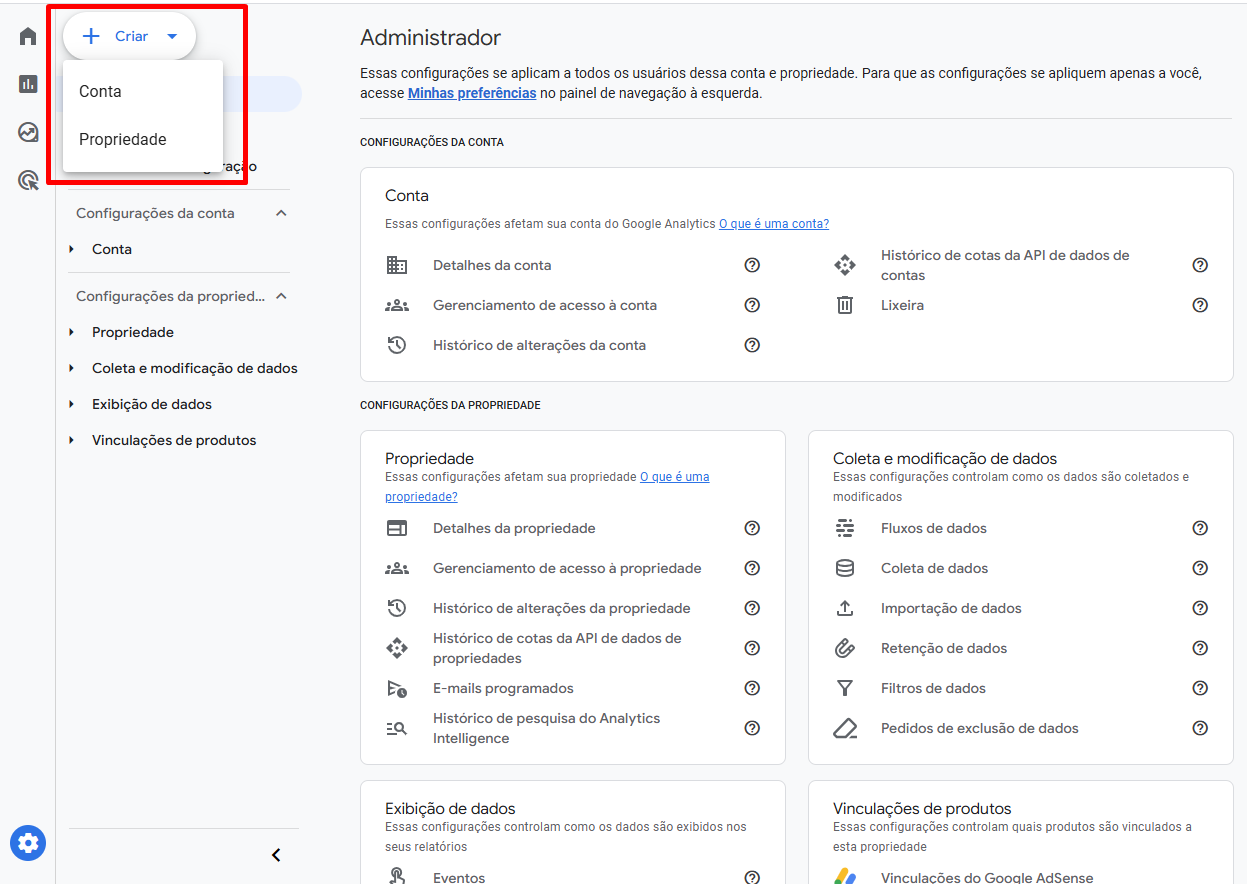
Task: Expand Exibição de dados in sidebar
Action: click(x=71, y=404)
